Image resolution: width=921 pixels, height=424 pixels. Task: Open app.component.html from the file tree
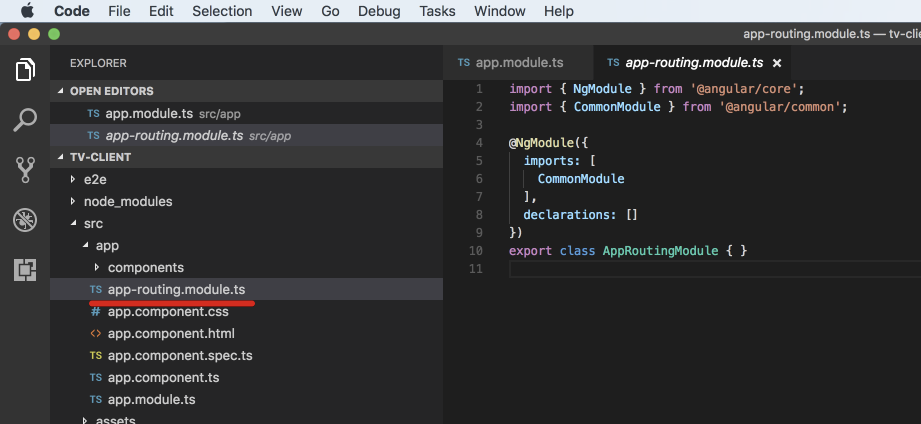tap(171, 334)
